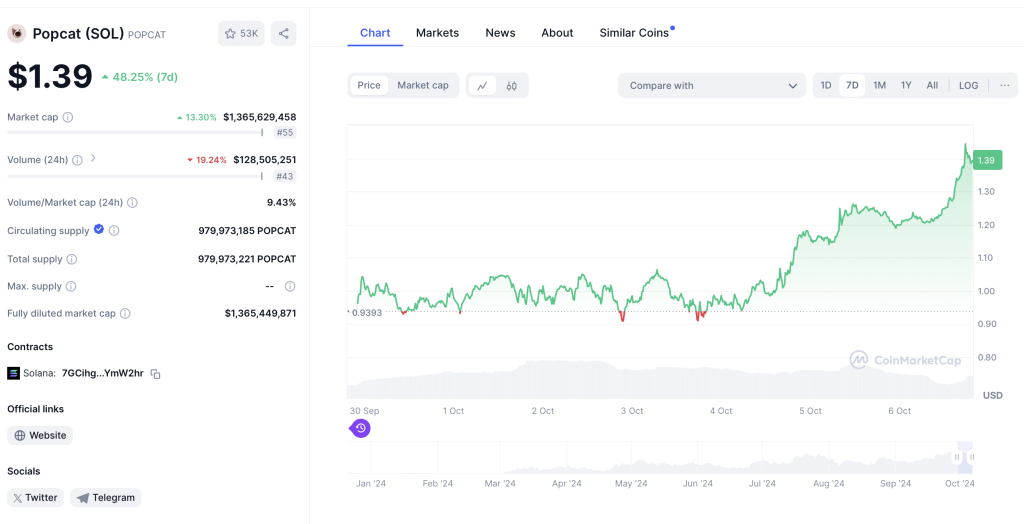Click the 1.39 current price label

click(x=987, y=160)
